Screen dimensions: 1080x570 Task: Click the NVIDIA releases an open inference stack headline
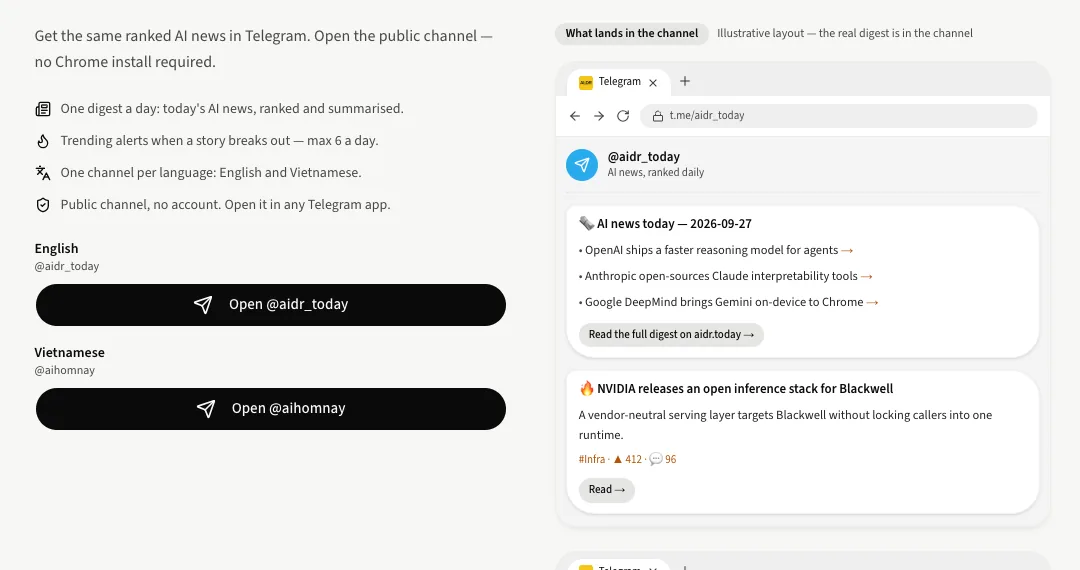pos(745,389)
